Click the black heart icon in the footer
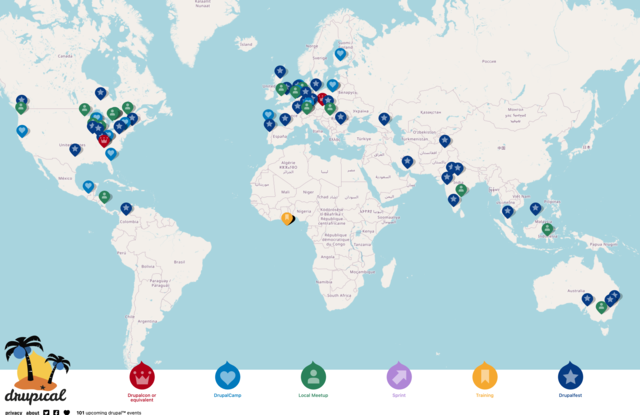 click(x=67, y=413)
